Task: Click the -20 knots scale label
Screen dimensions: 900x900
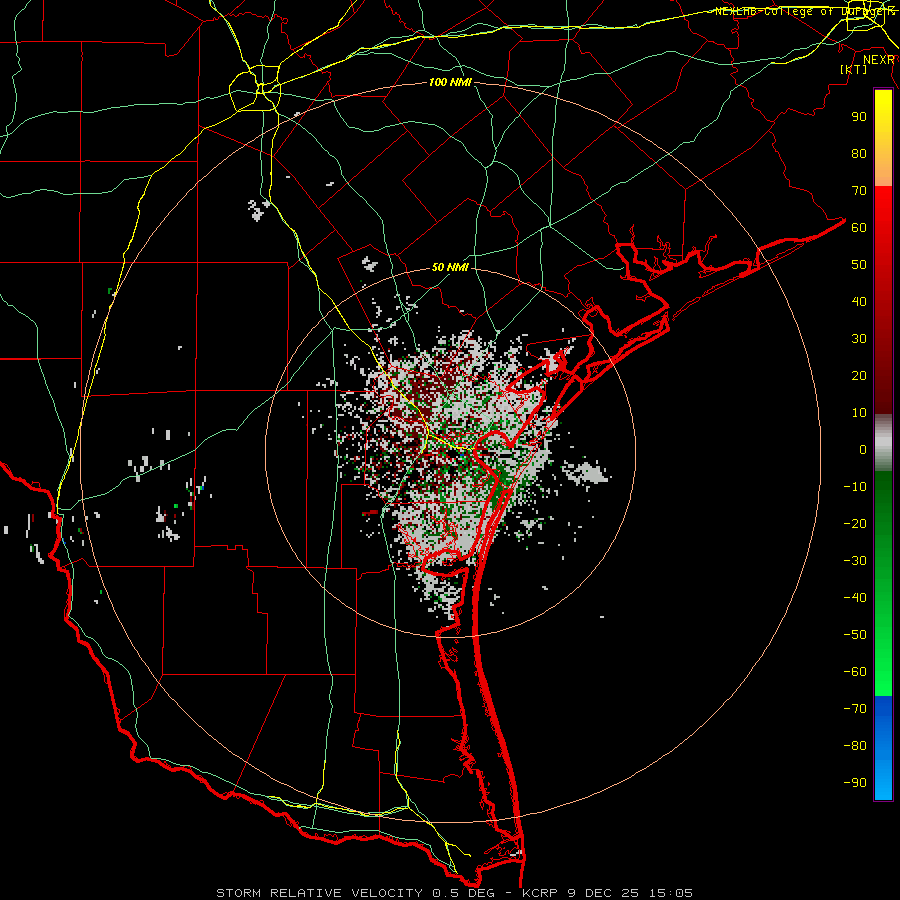Action: point(855,523)
